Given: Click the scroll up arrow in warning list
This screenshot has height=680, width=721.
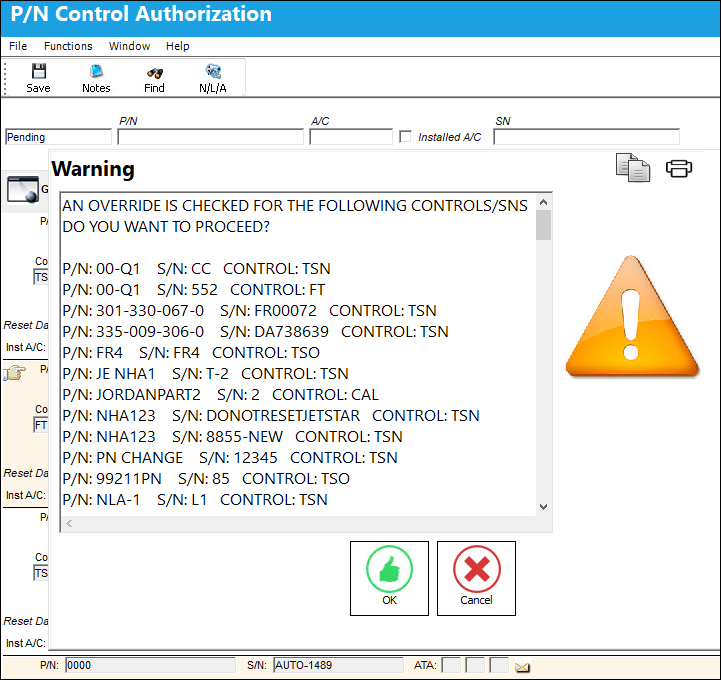Looking at the screenshot, I should tap(544, 202).
